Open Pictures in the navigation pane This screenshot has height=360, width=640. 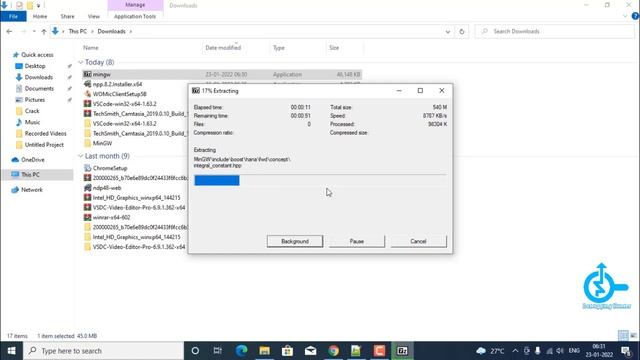35,100
